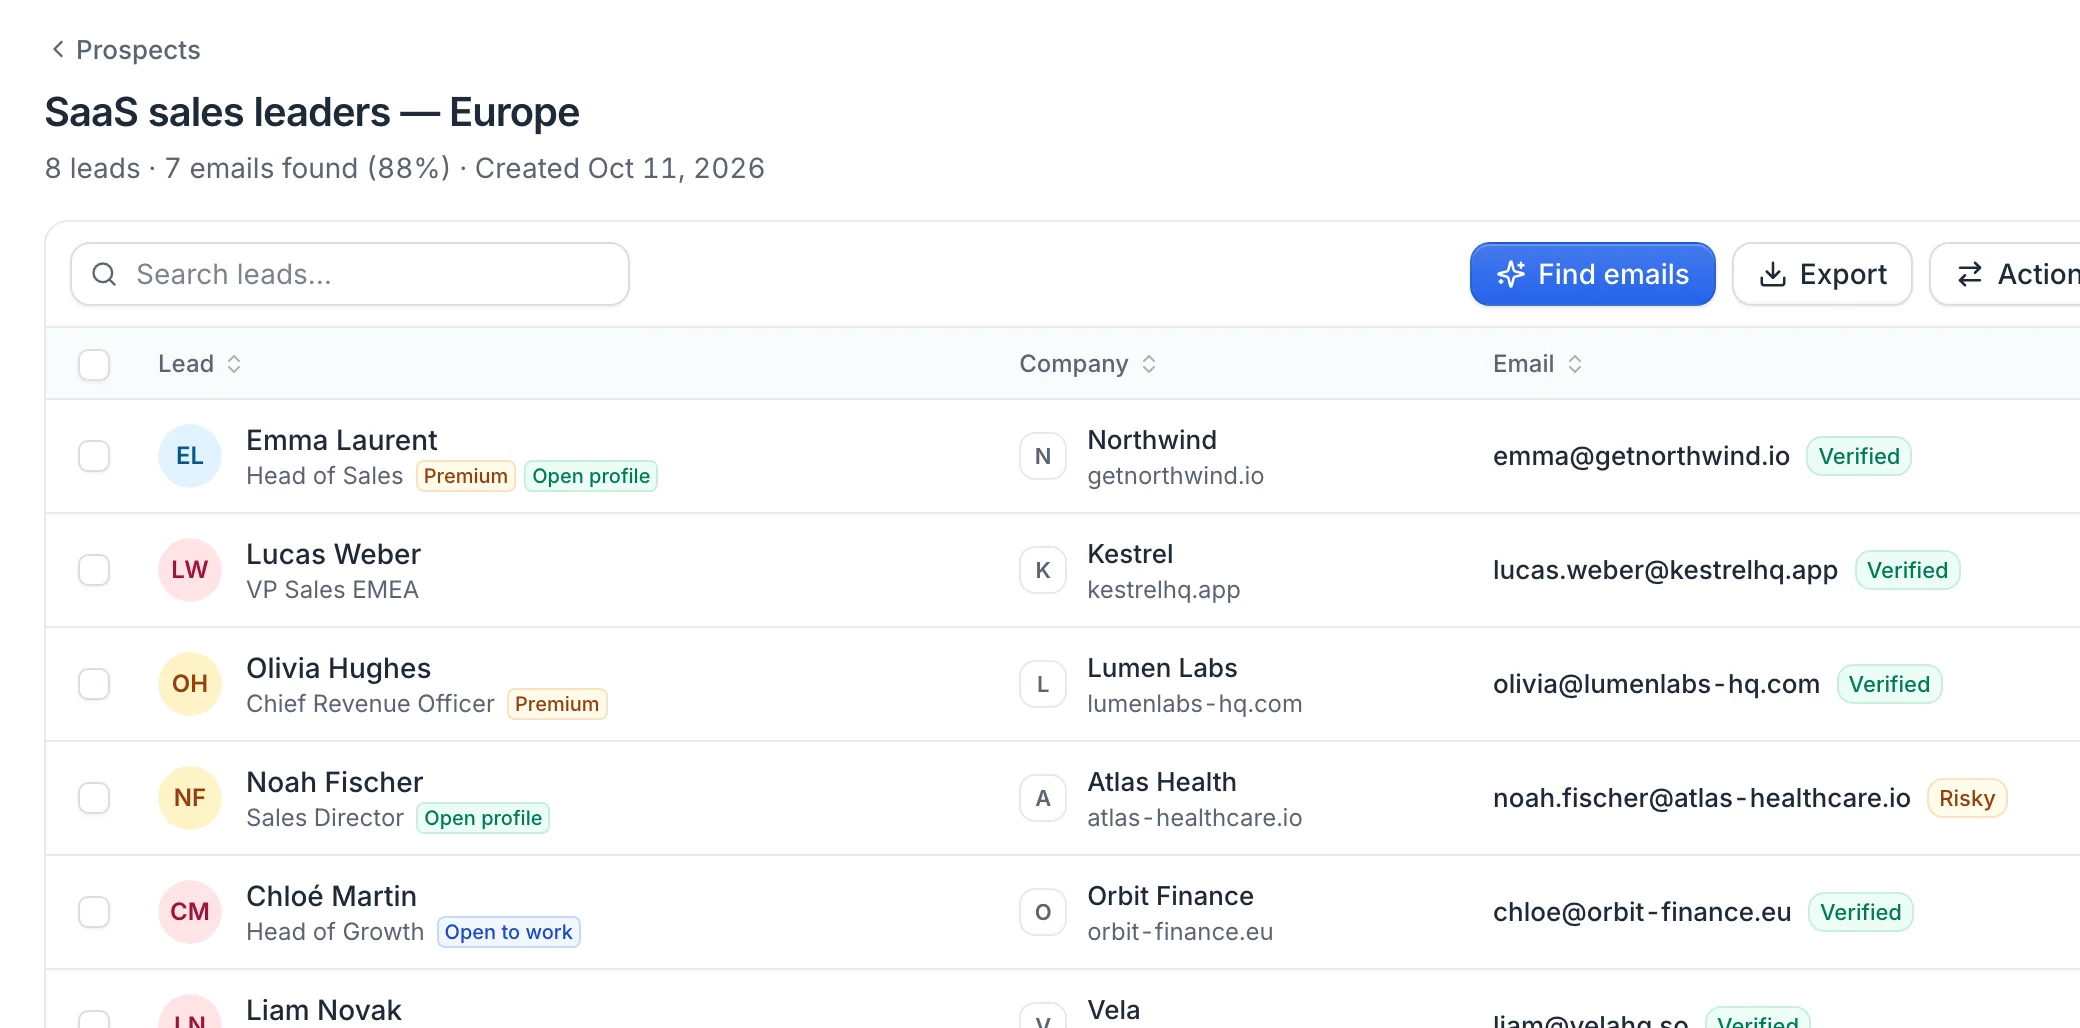This screenshot has width=2080, height=1028.
Task: Open Lucas Weber's lead name
Action: tap(334, 554)
